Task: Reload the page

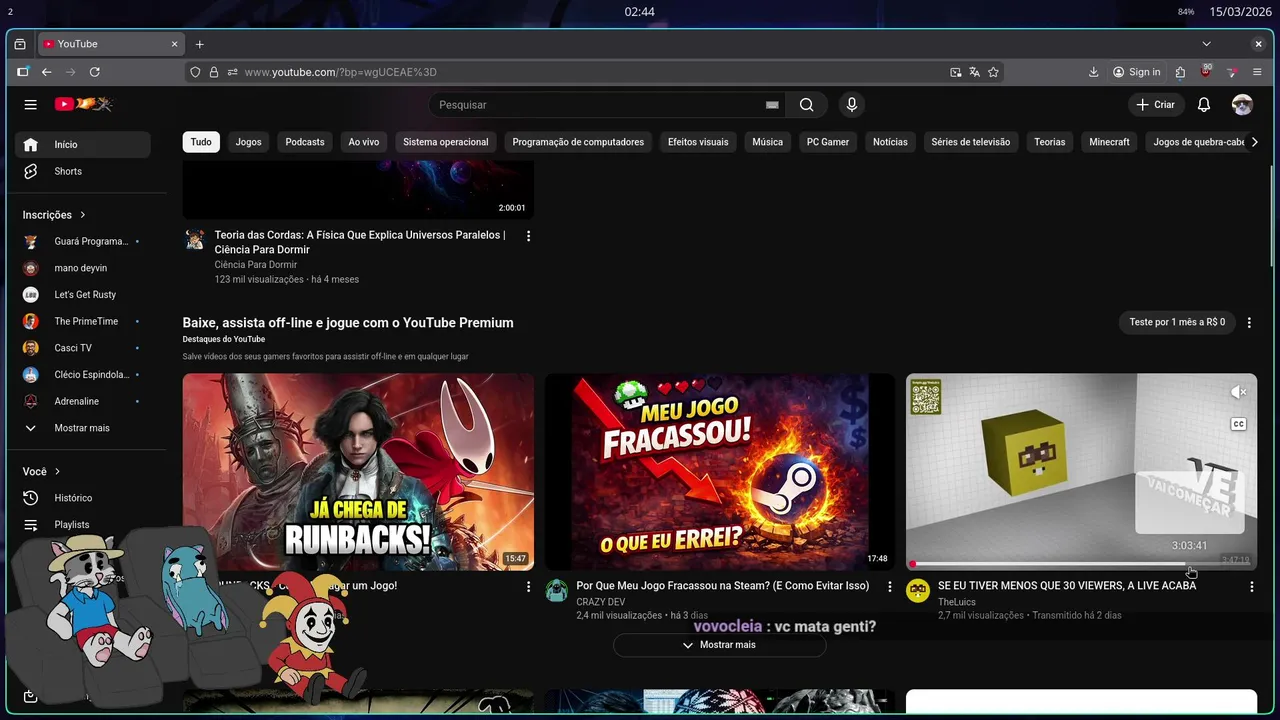Action: pos(95,72)
